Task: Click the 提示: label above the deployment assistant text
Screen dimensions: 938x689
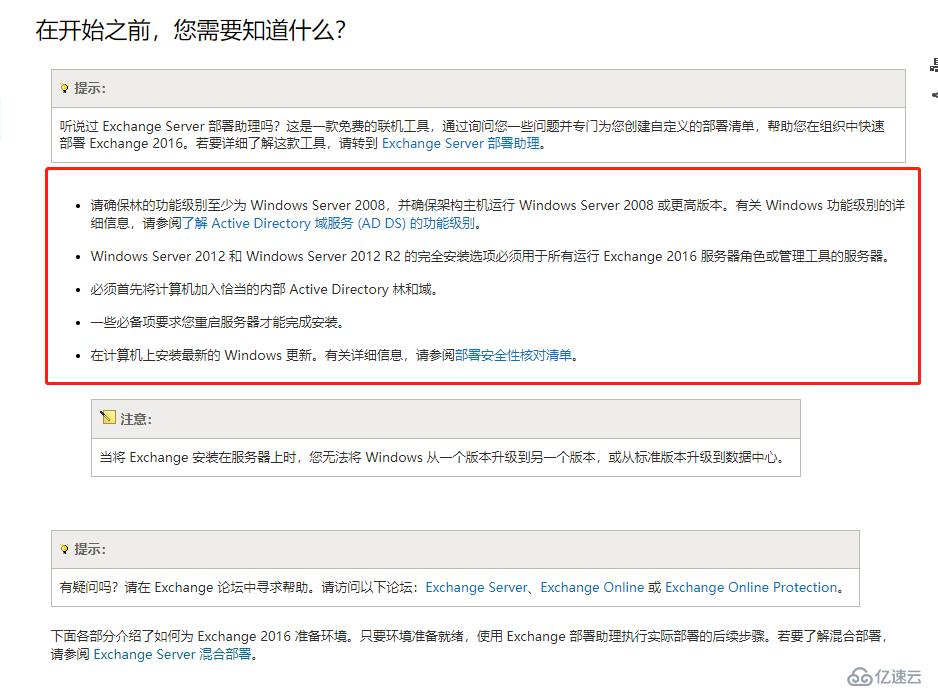Action: (x=90, y=89)
